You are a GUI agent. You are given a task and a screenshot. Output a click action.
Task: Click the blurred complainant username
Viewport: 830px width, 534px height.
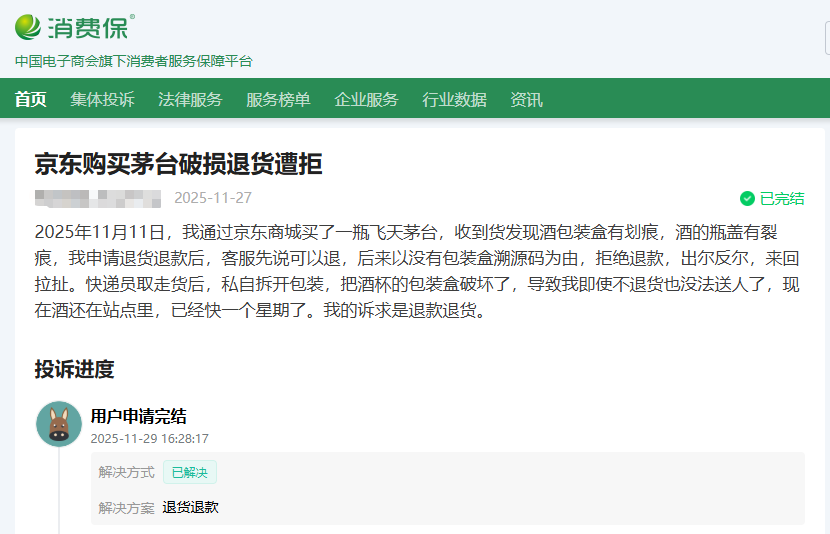(x=97, y=198)
